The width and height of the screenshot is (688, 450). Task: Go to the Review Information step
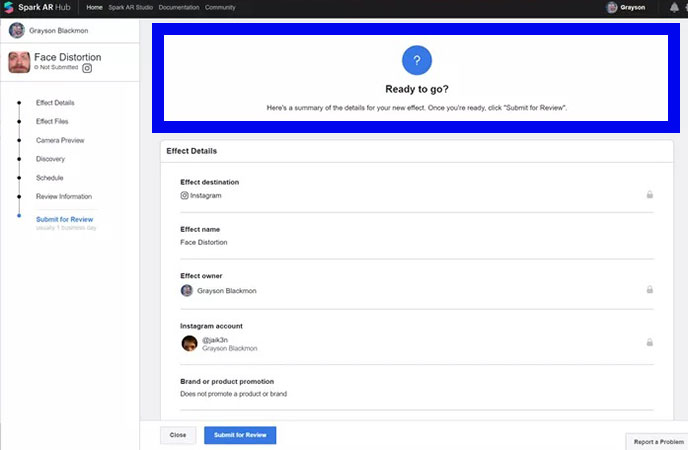(x=64, y=196)
